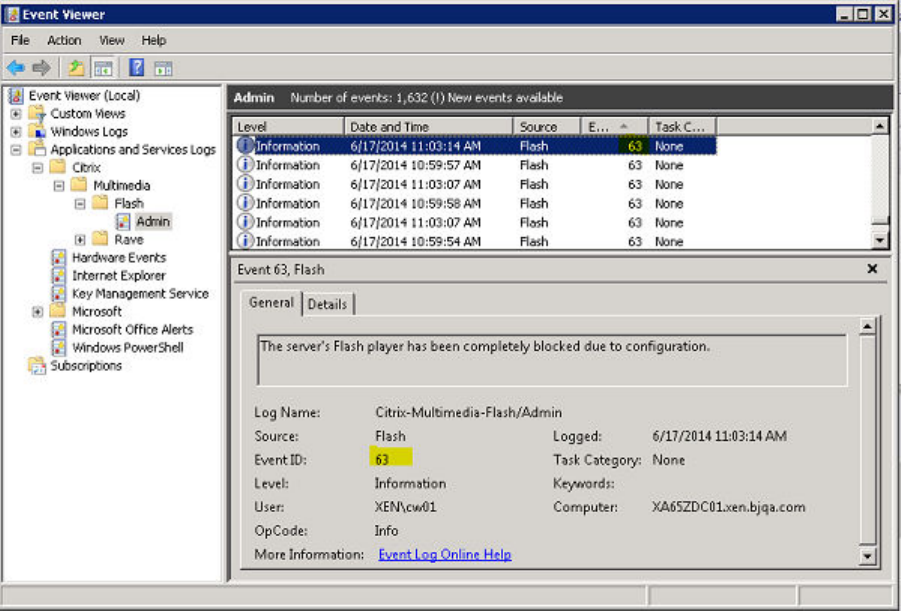Switch to the Details tab

(x=327, y=304)
